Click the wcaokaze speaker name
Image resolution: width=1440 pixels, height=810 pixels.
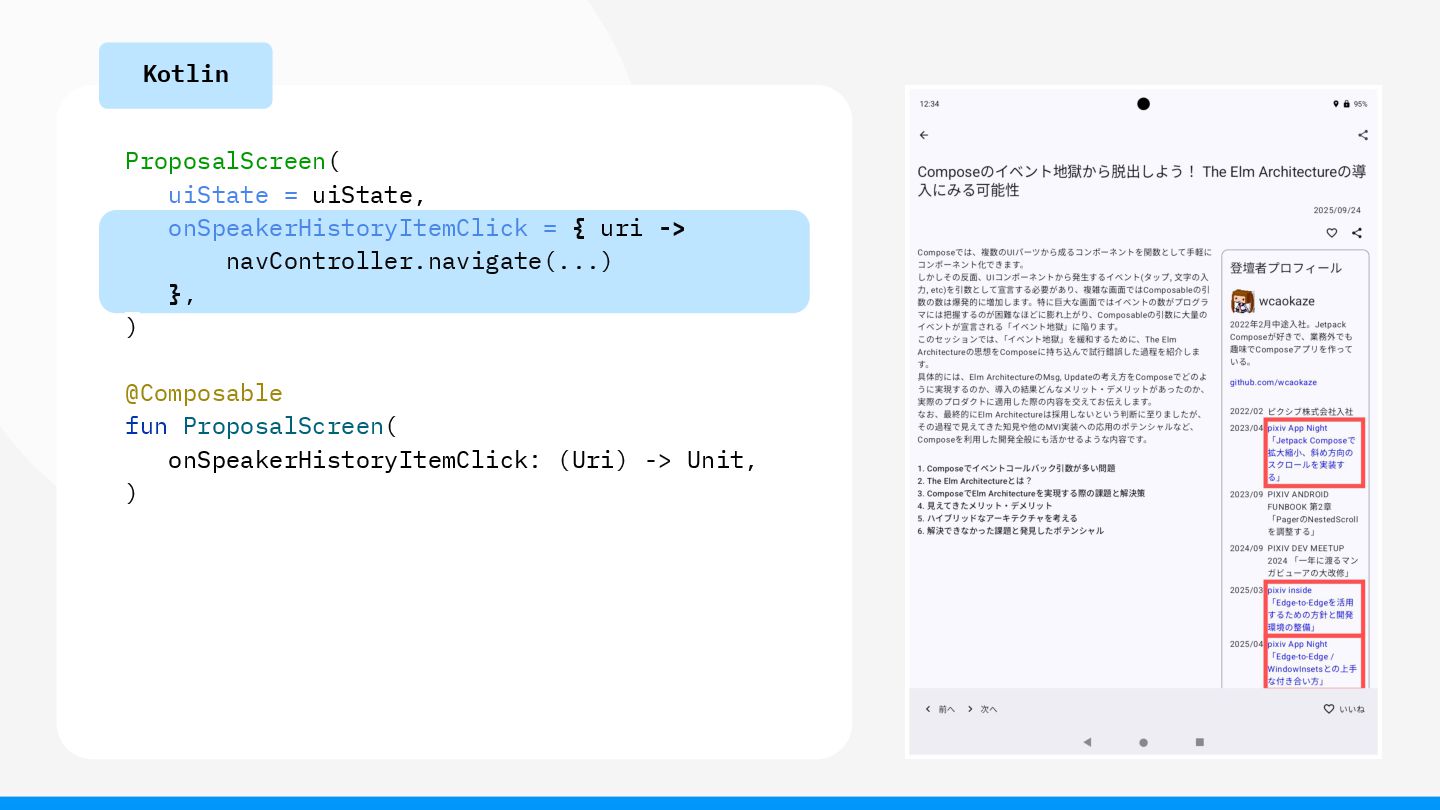coord(1287,301)
